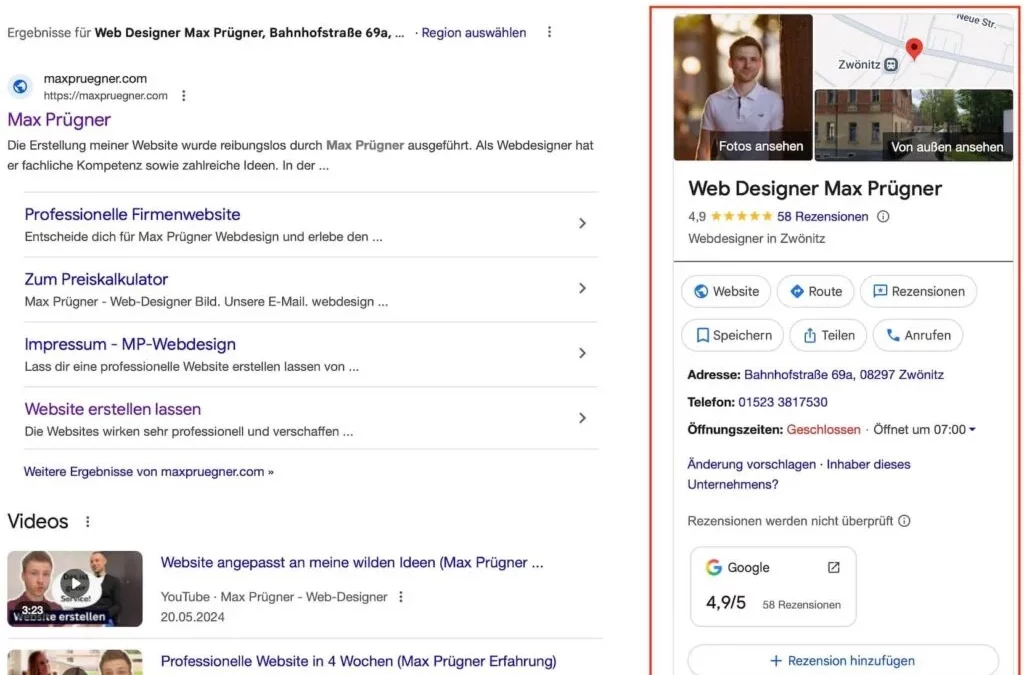
Task: Click Weitere Ergebnisse von maxpruegner.com link
Action: [148, 471]
